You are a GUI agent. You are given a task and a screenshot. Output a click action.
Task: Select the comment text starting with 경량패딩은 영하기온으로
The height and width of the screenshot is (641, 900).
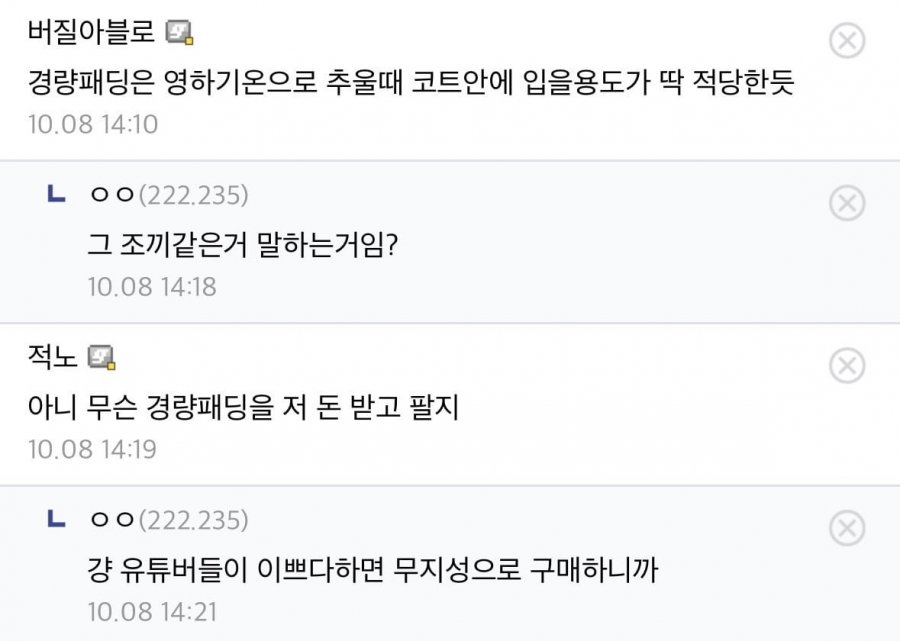pyautogui.click(x=411, y=82)
